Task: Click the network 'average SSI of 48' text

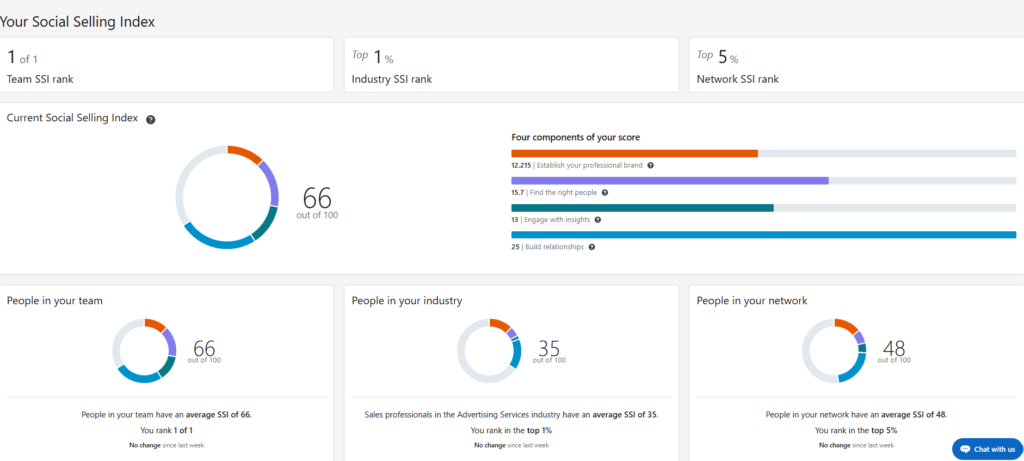Action: click(914, 414)
